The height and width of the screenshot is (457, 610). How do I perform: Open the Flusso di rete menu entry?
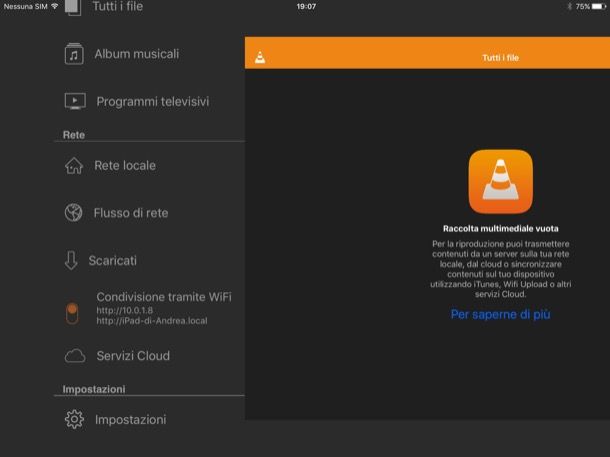pyautogui.click(x=131, y=213)
